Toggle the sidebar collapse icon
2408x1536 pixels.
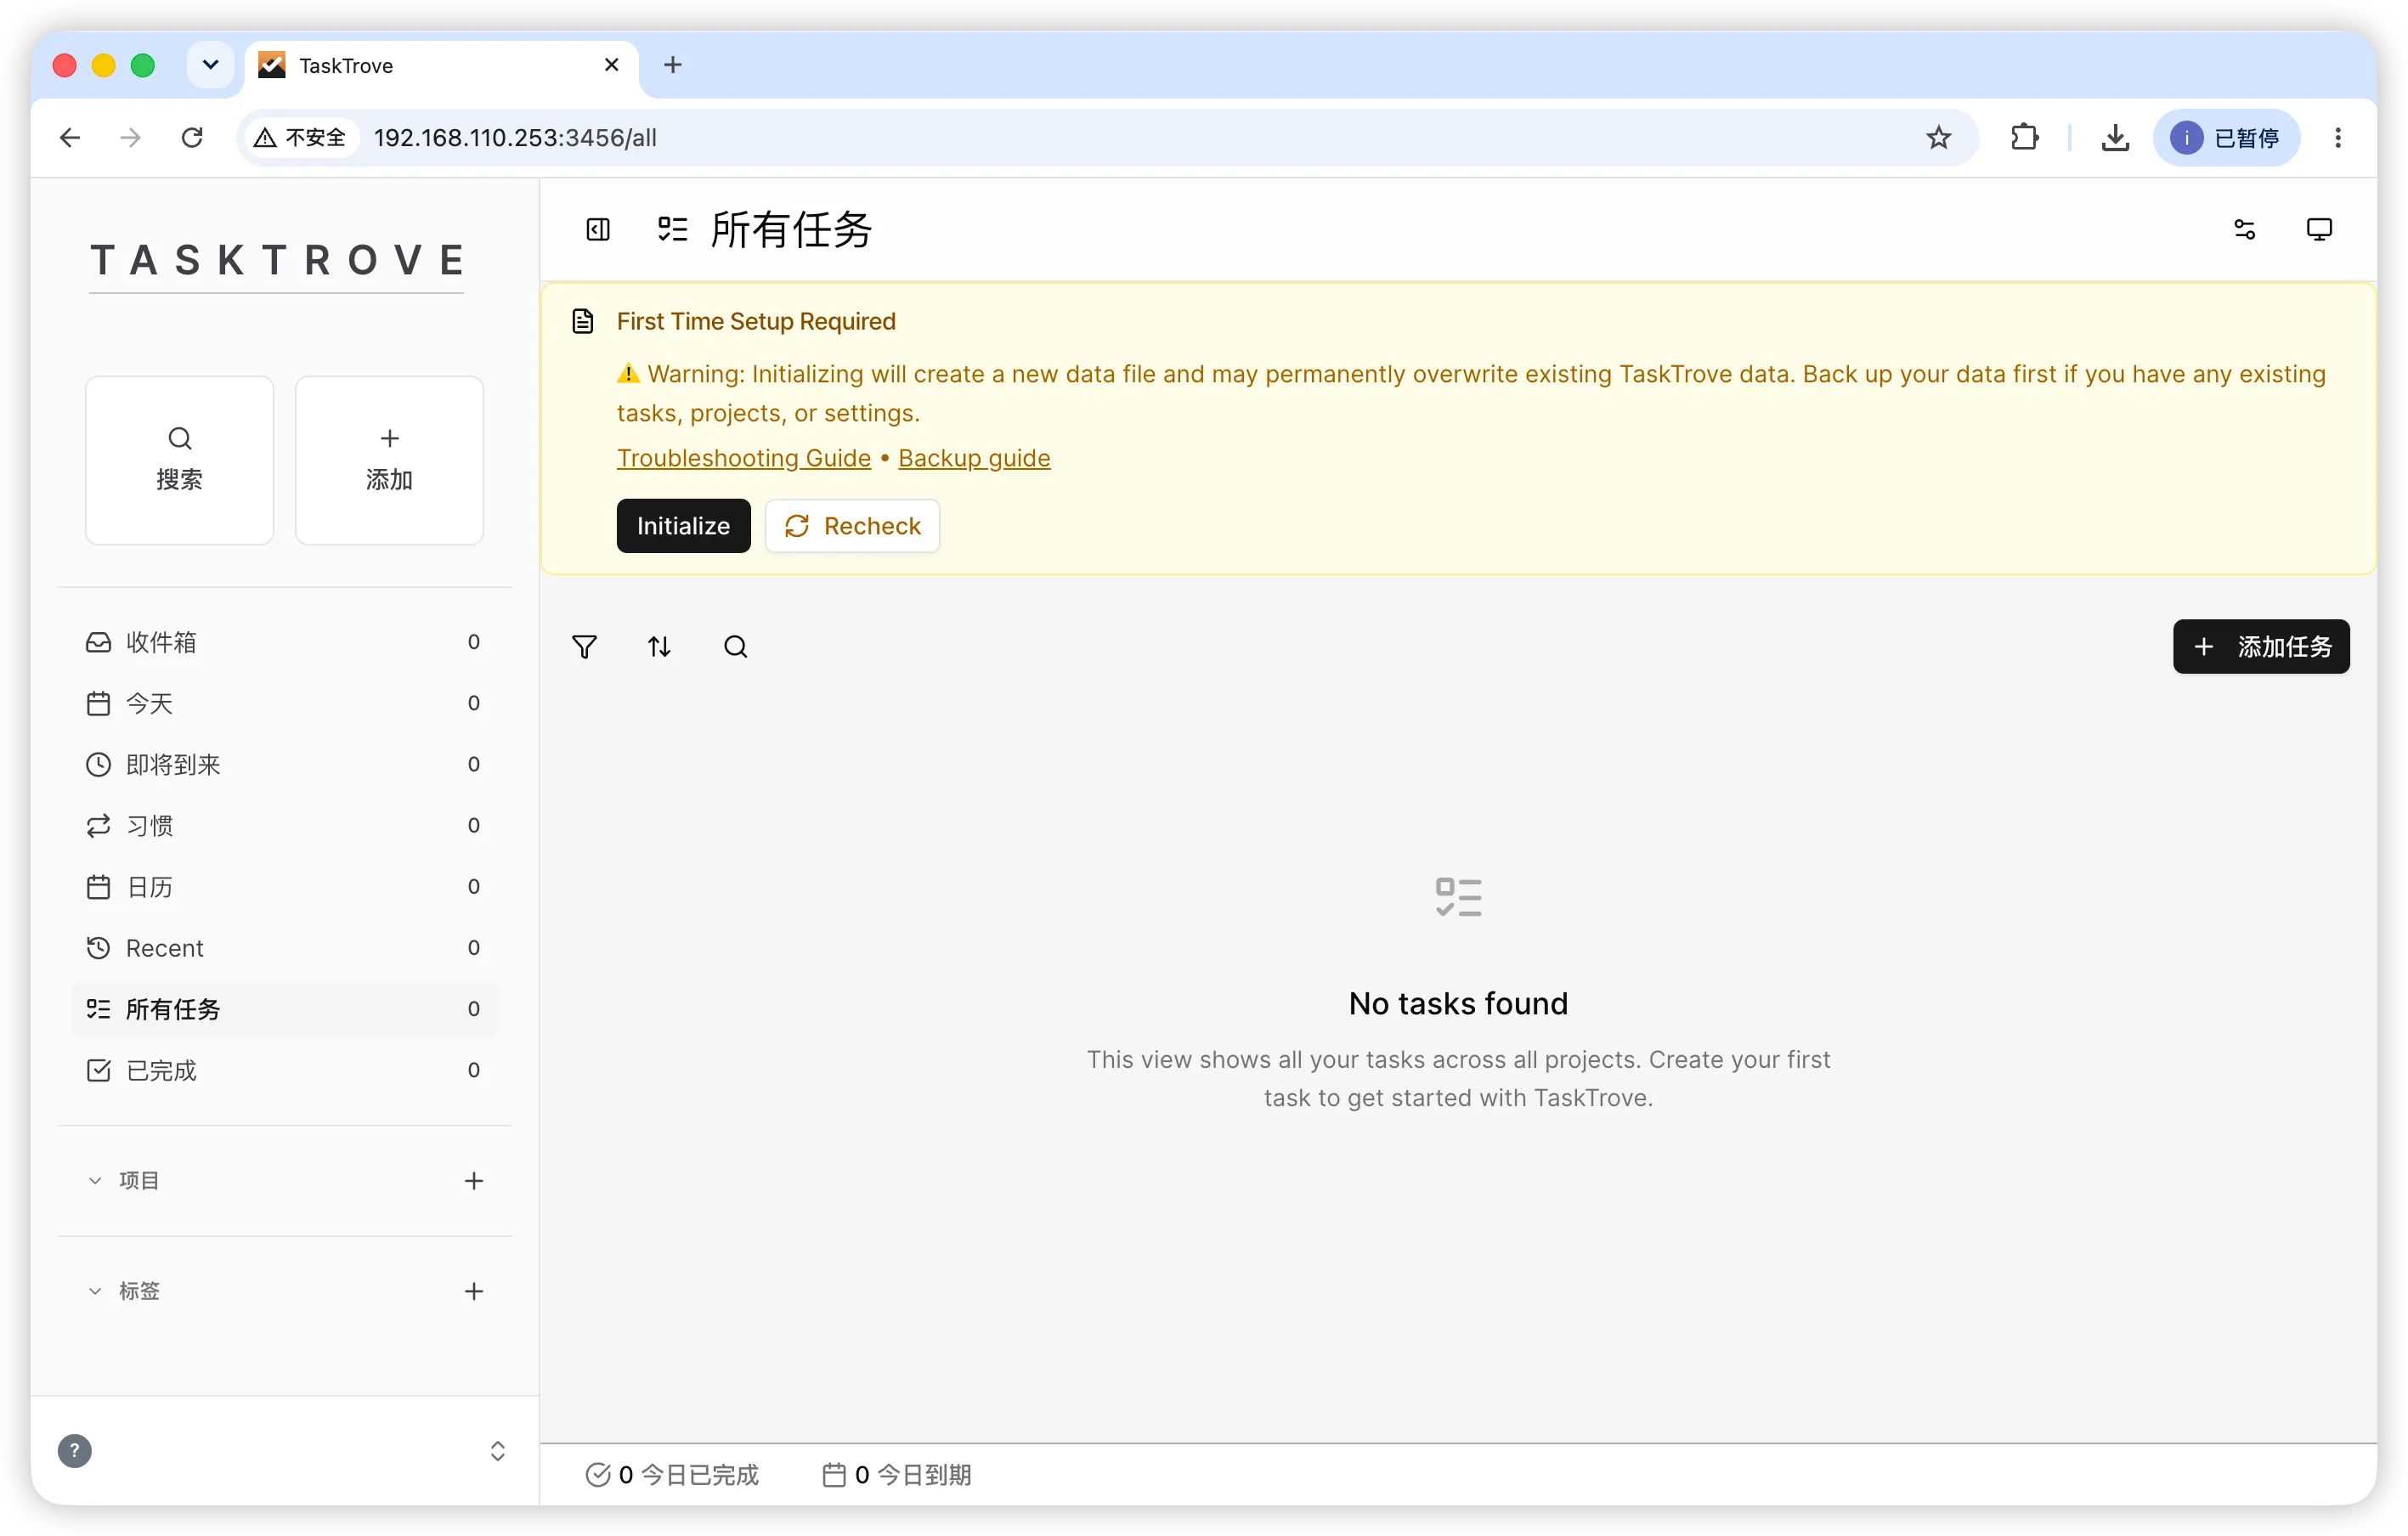[598, 230]
